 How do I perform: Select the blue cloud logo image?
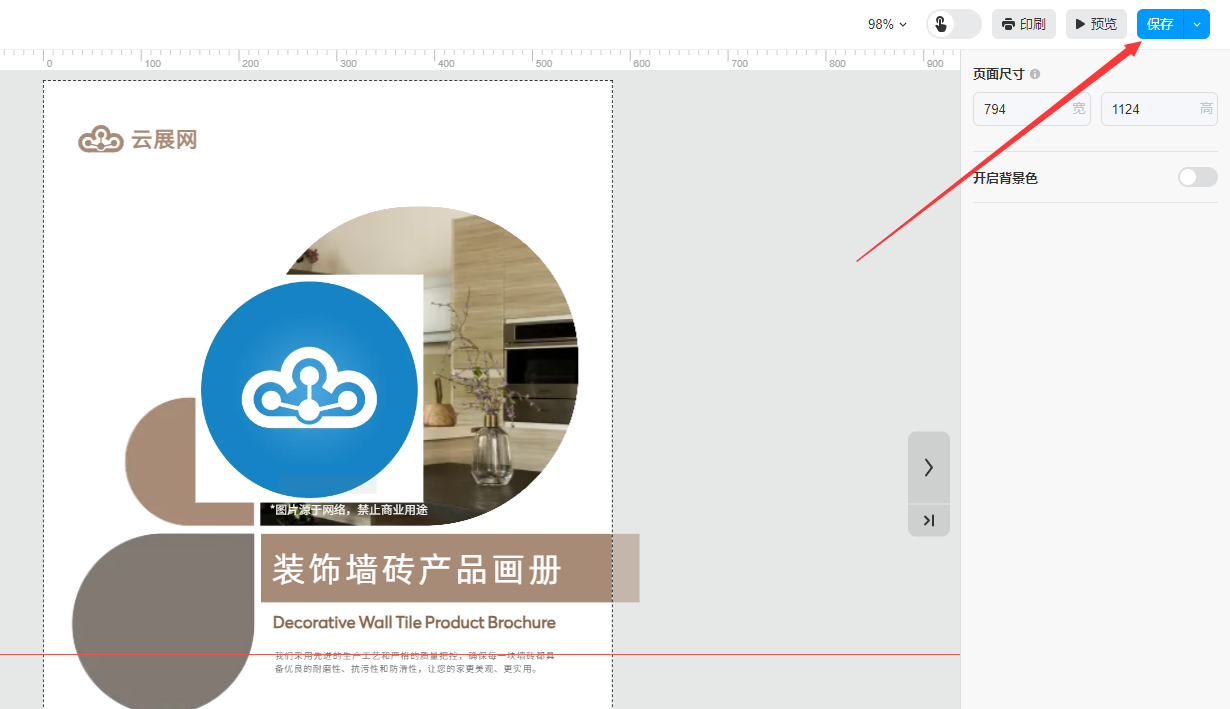[309, 389]
